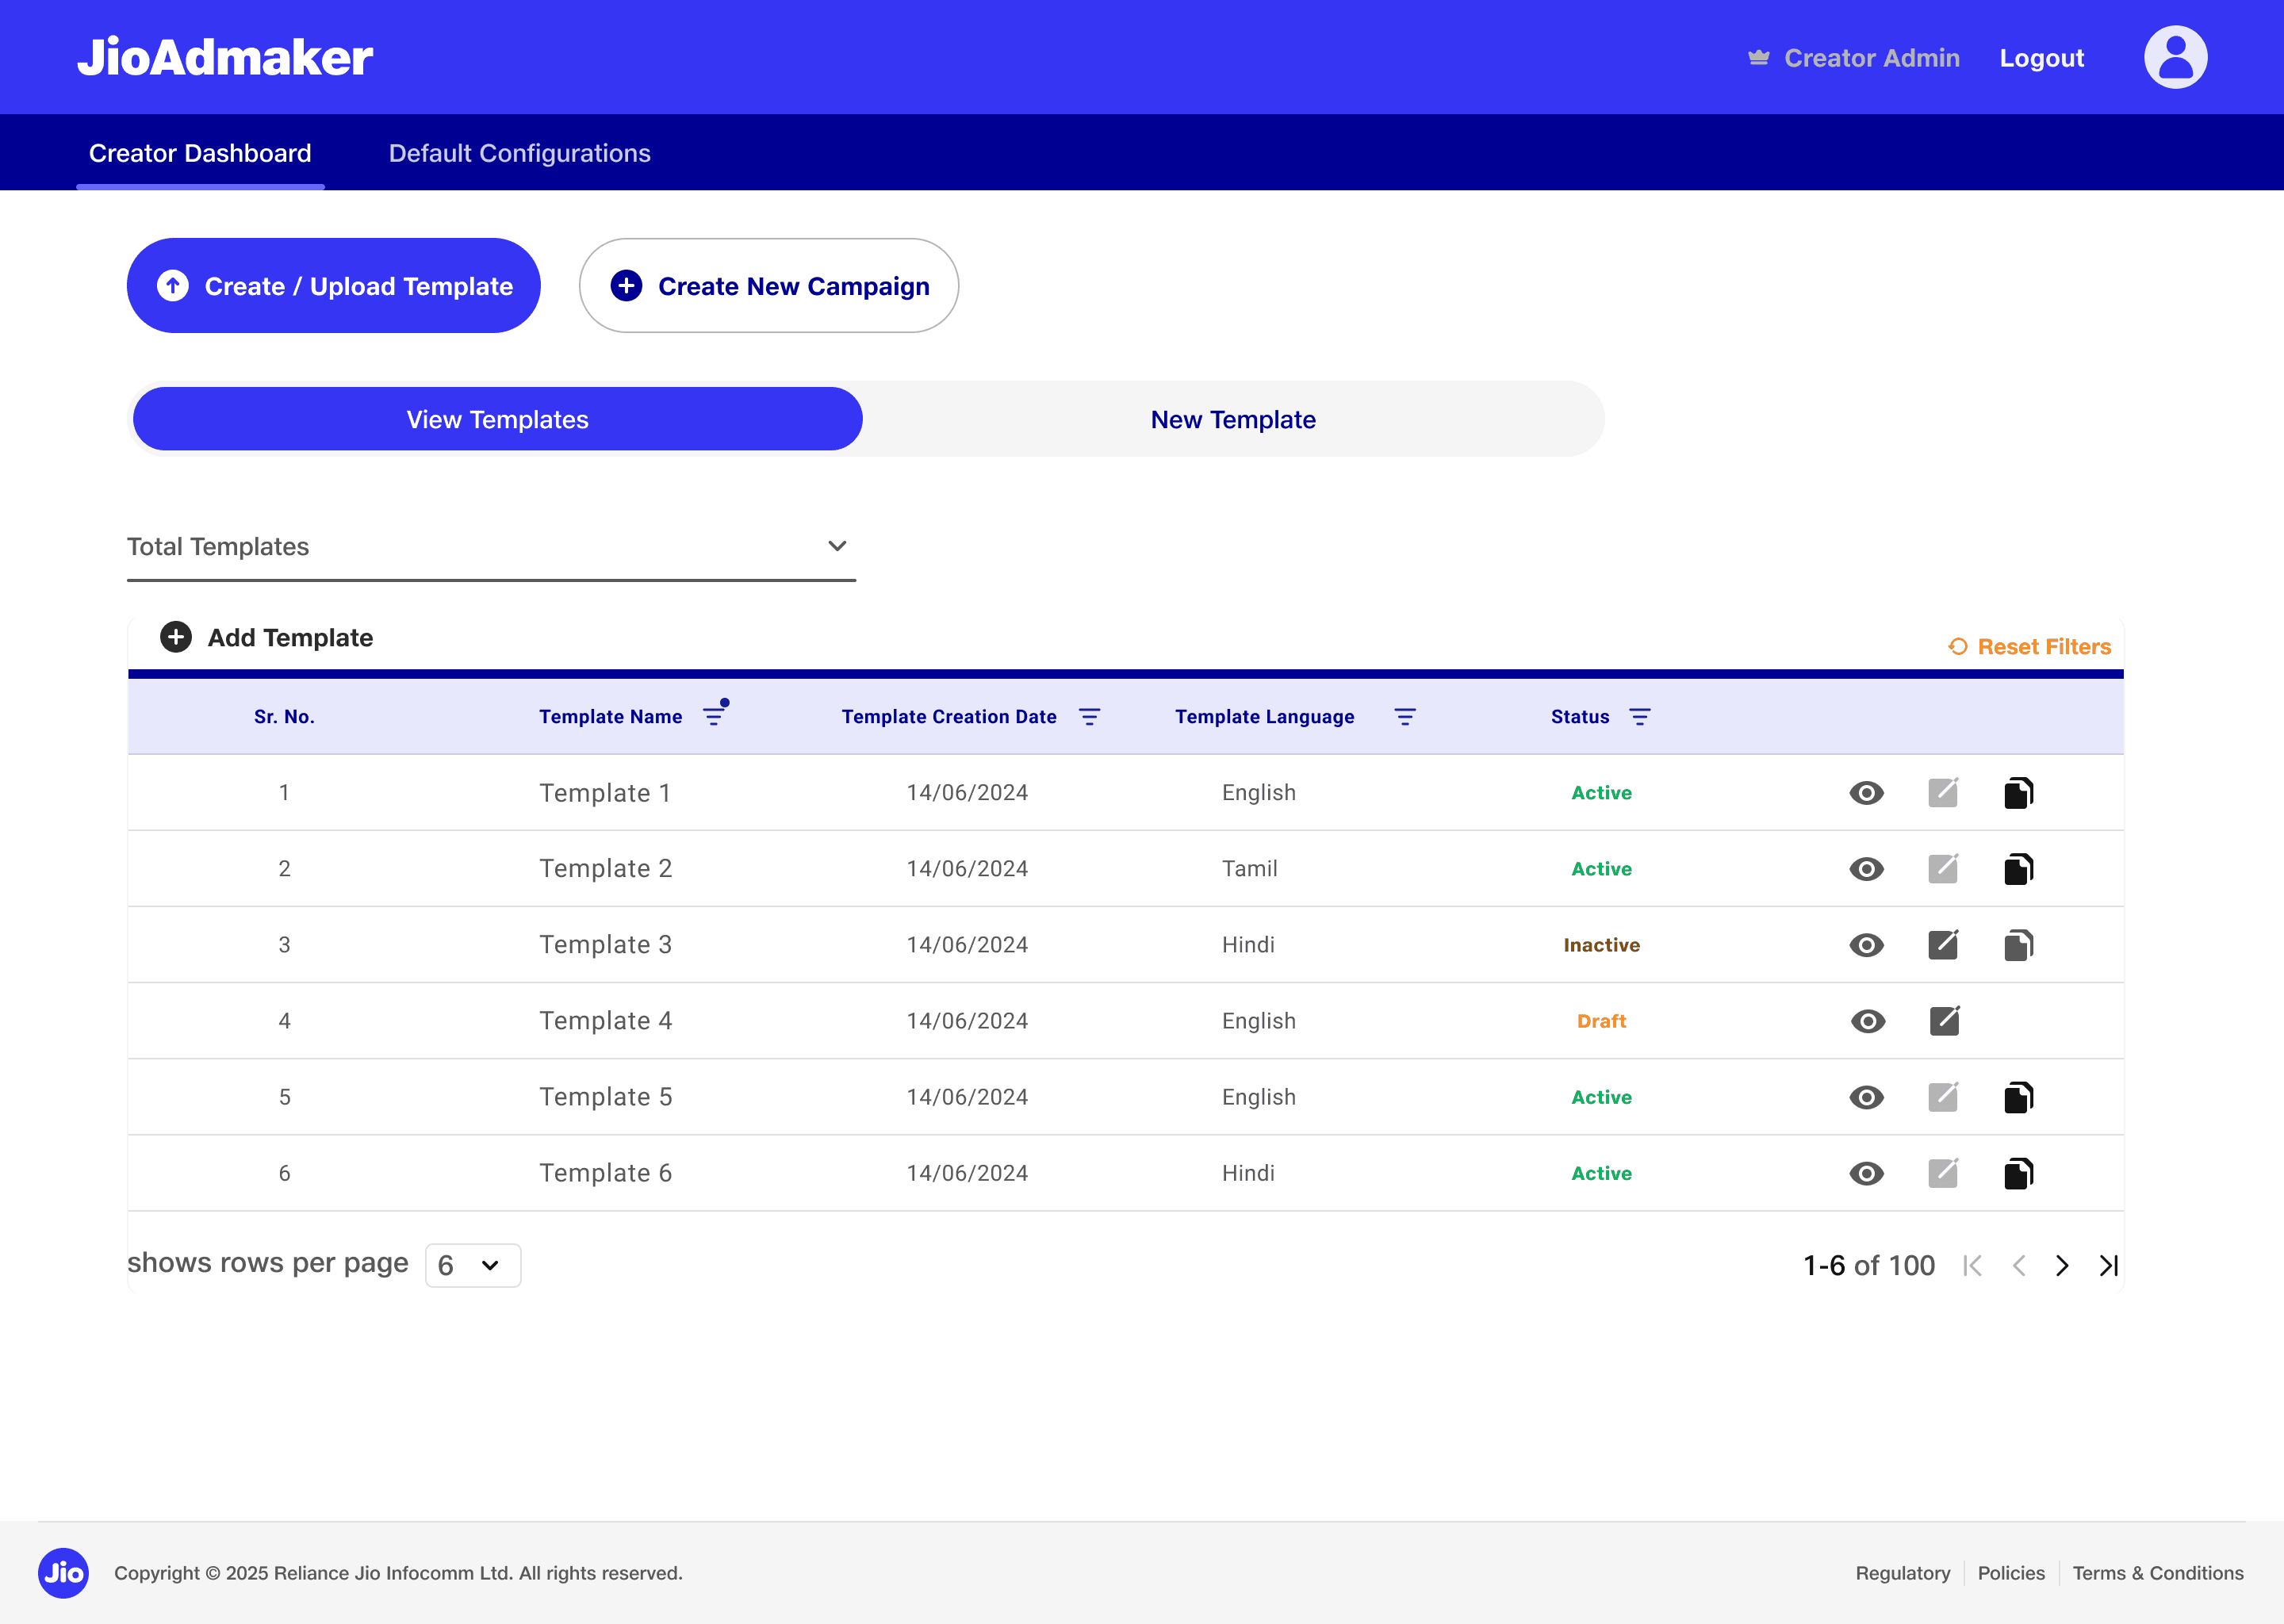Preview Template 6 via eye icon
2284x1624 pixels.
coord(1866,1173)
